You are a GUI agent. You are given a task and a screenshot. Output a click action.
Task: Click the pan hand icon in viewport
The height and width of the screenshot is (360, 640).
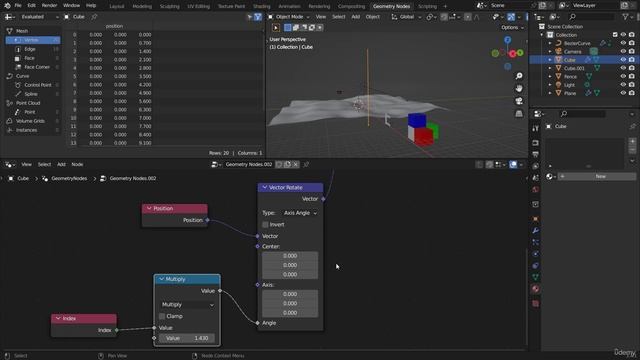click(x=519, y=88)
